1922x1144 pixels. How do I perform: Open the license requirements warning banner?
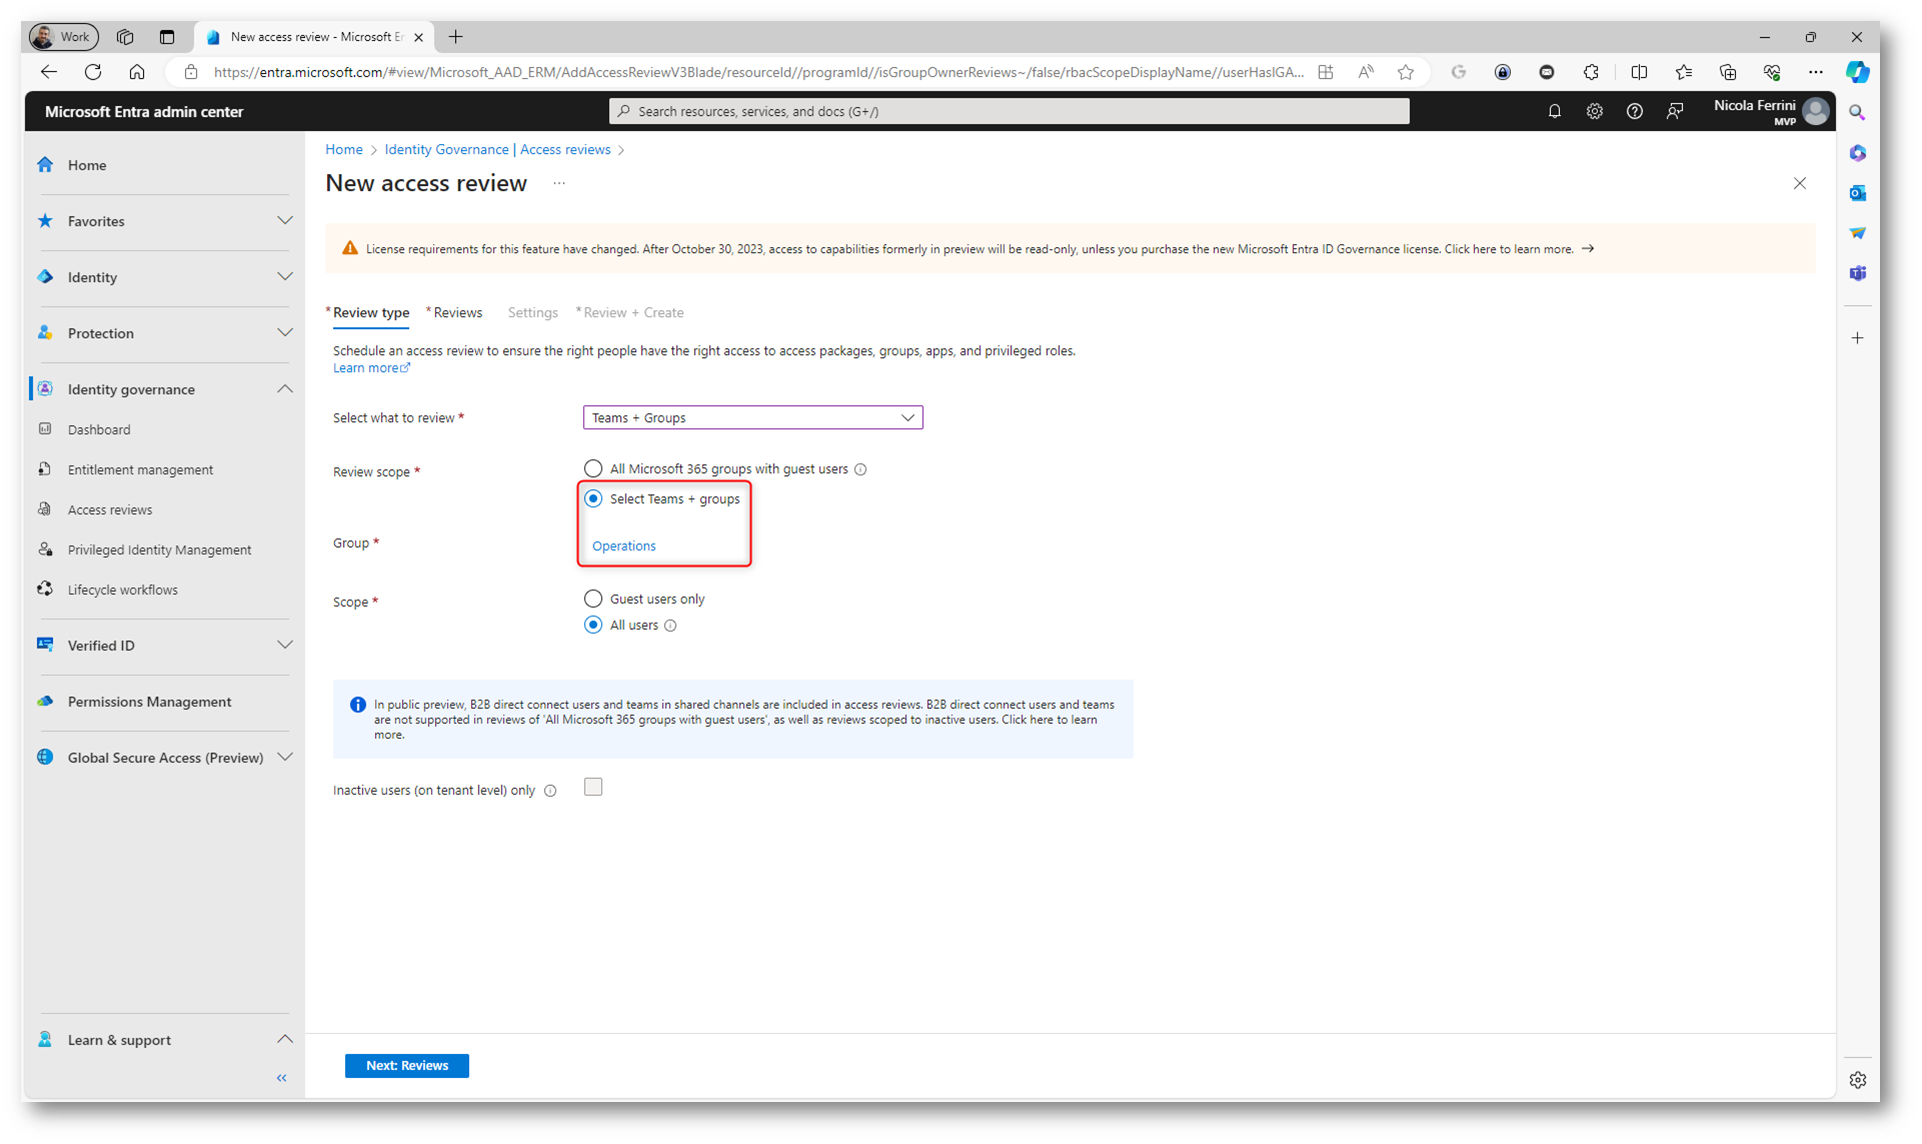click(1070, 249)
